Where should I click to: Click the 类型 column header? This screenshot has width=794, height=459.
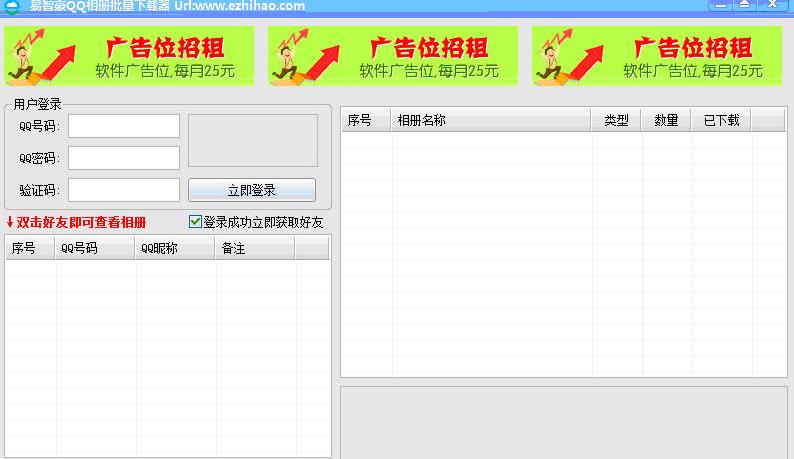pos(616,121)
